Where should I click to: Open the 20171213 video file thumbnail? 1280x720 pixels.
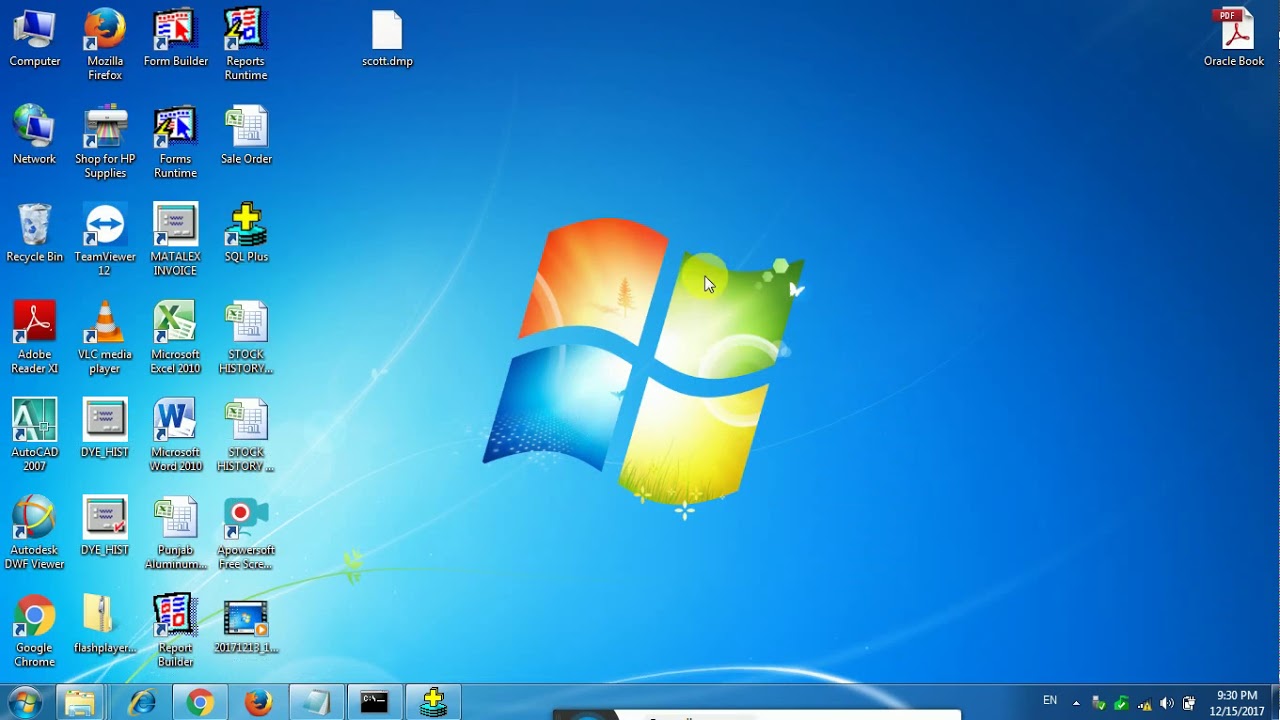click(246, 625)
